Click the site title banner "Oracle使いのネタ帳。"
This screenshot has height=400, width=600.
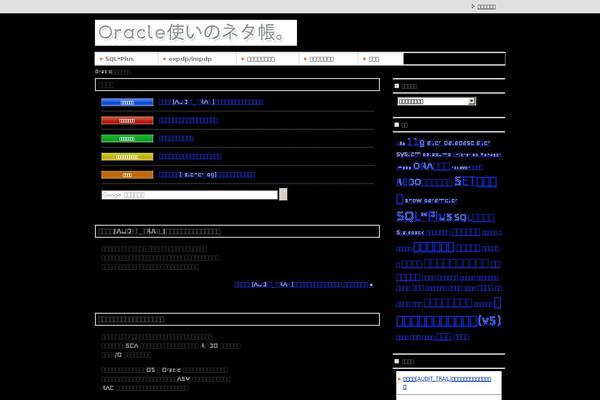click(196, 33)
